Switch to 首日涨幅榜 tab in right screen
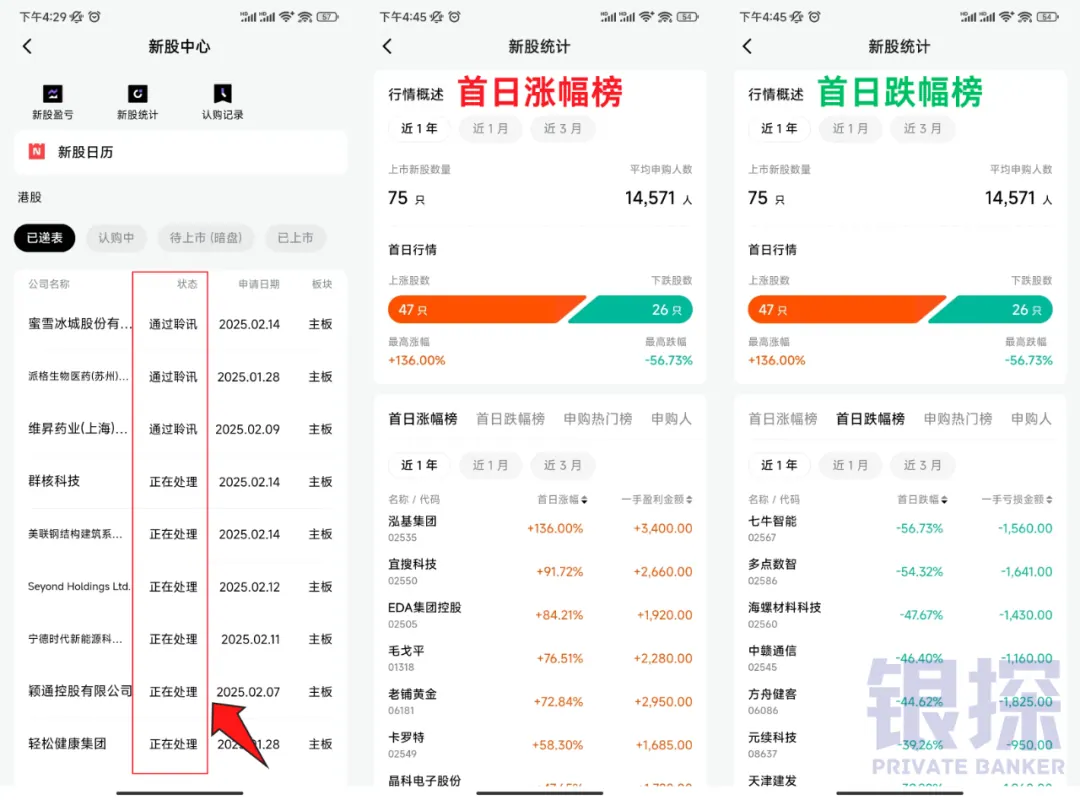This screenshot has height=800, width=1080. click(783, 418)
